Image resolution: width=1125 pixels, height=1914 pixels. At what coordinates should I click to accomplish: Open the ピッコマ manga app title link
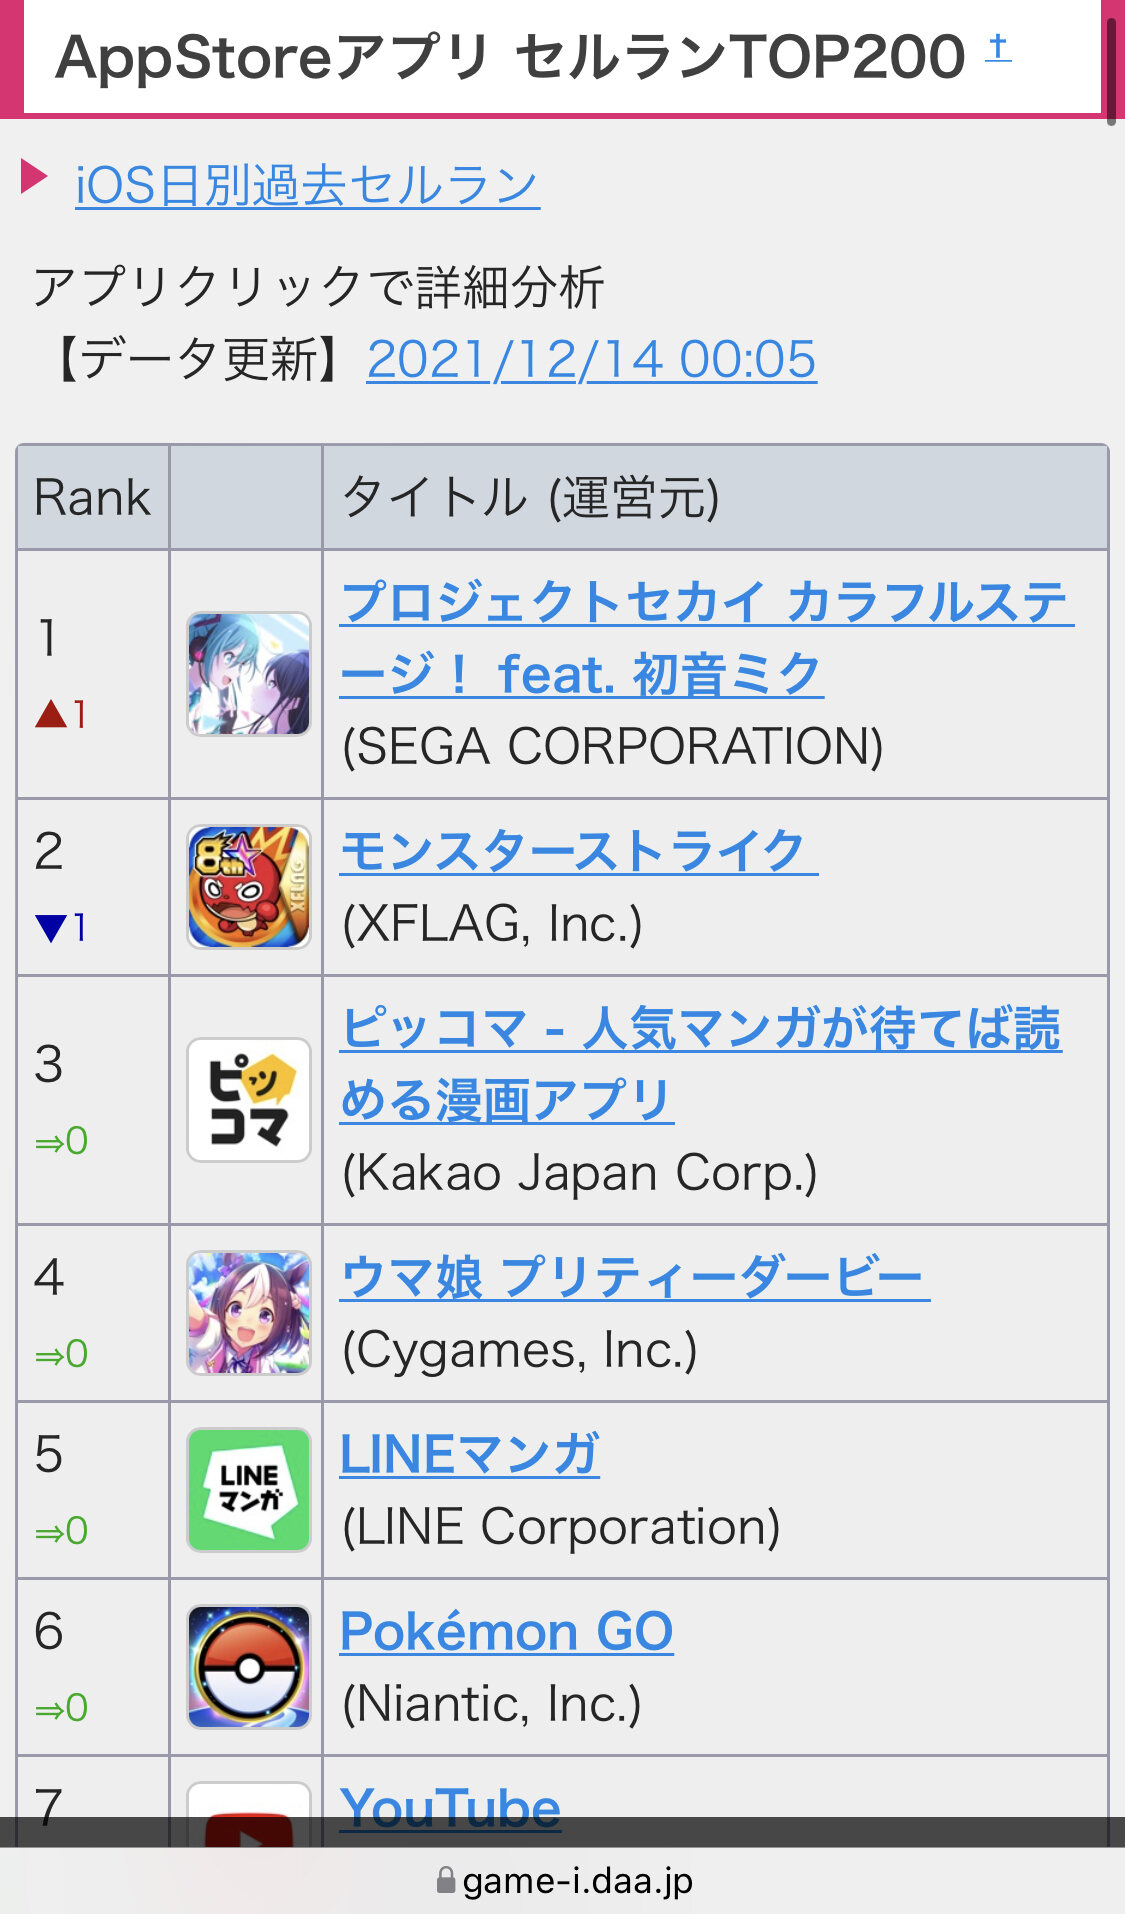coord(701,1064)
